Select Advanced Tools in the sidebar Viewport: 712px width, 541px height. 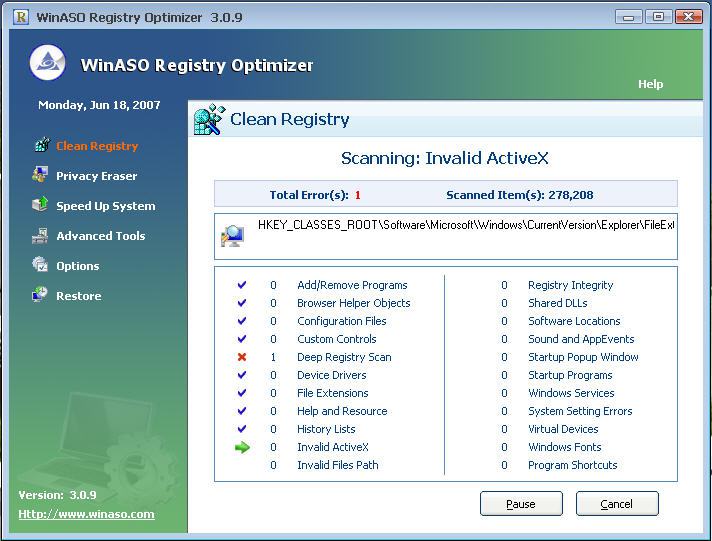click(x=100, y=236)
